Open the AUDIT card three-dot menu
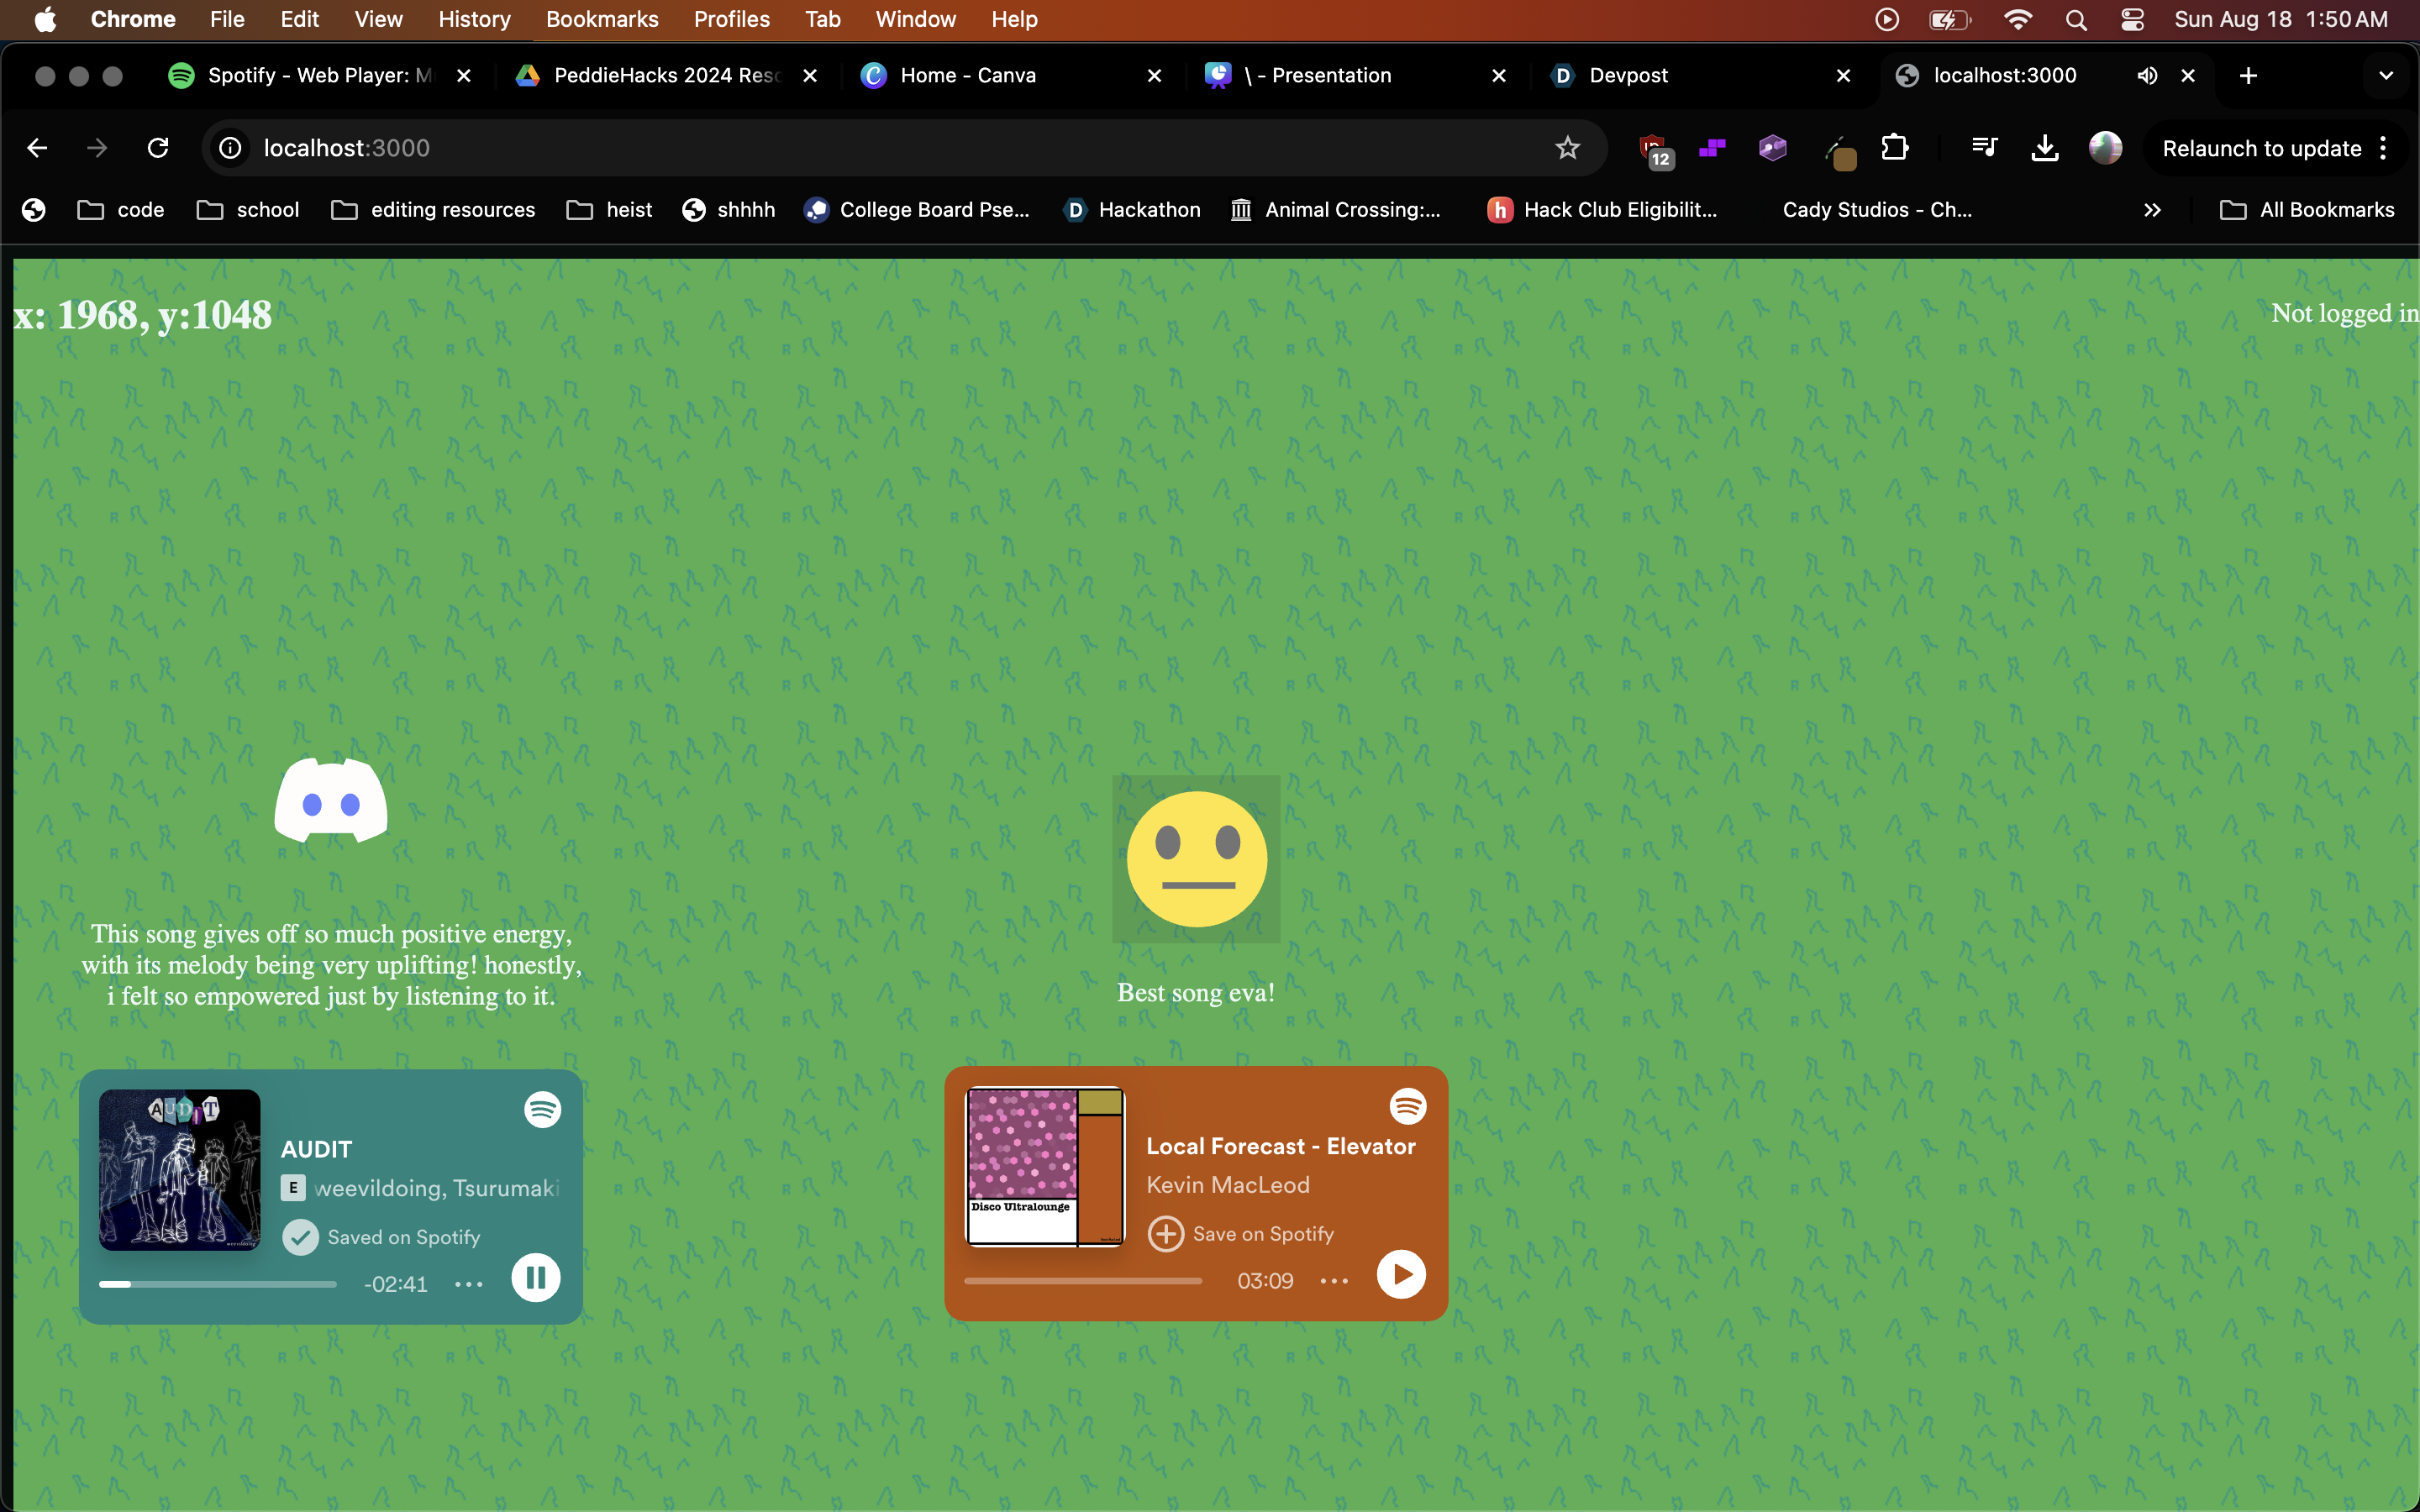The height and width of the screenshot is (1512, 2420). pos(468,1284)
